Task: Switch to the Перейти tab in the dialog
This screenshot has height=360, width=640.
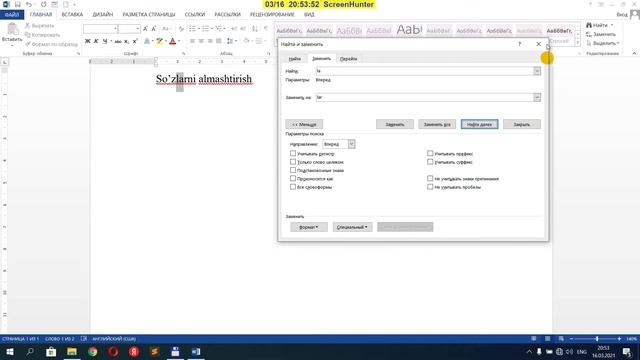Action: 348,59
